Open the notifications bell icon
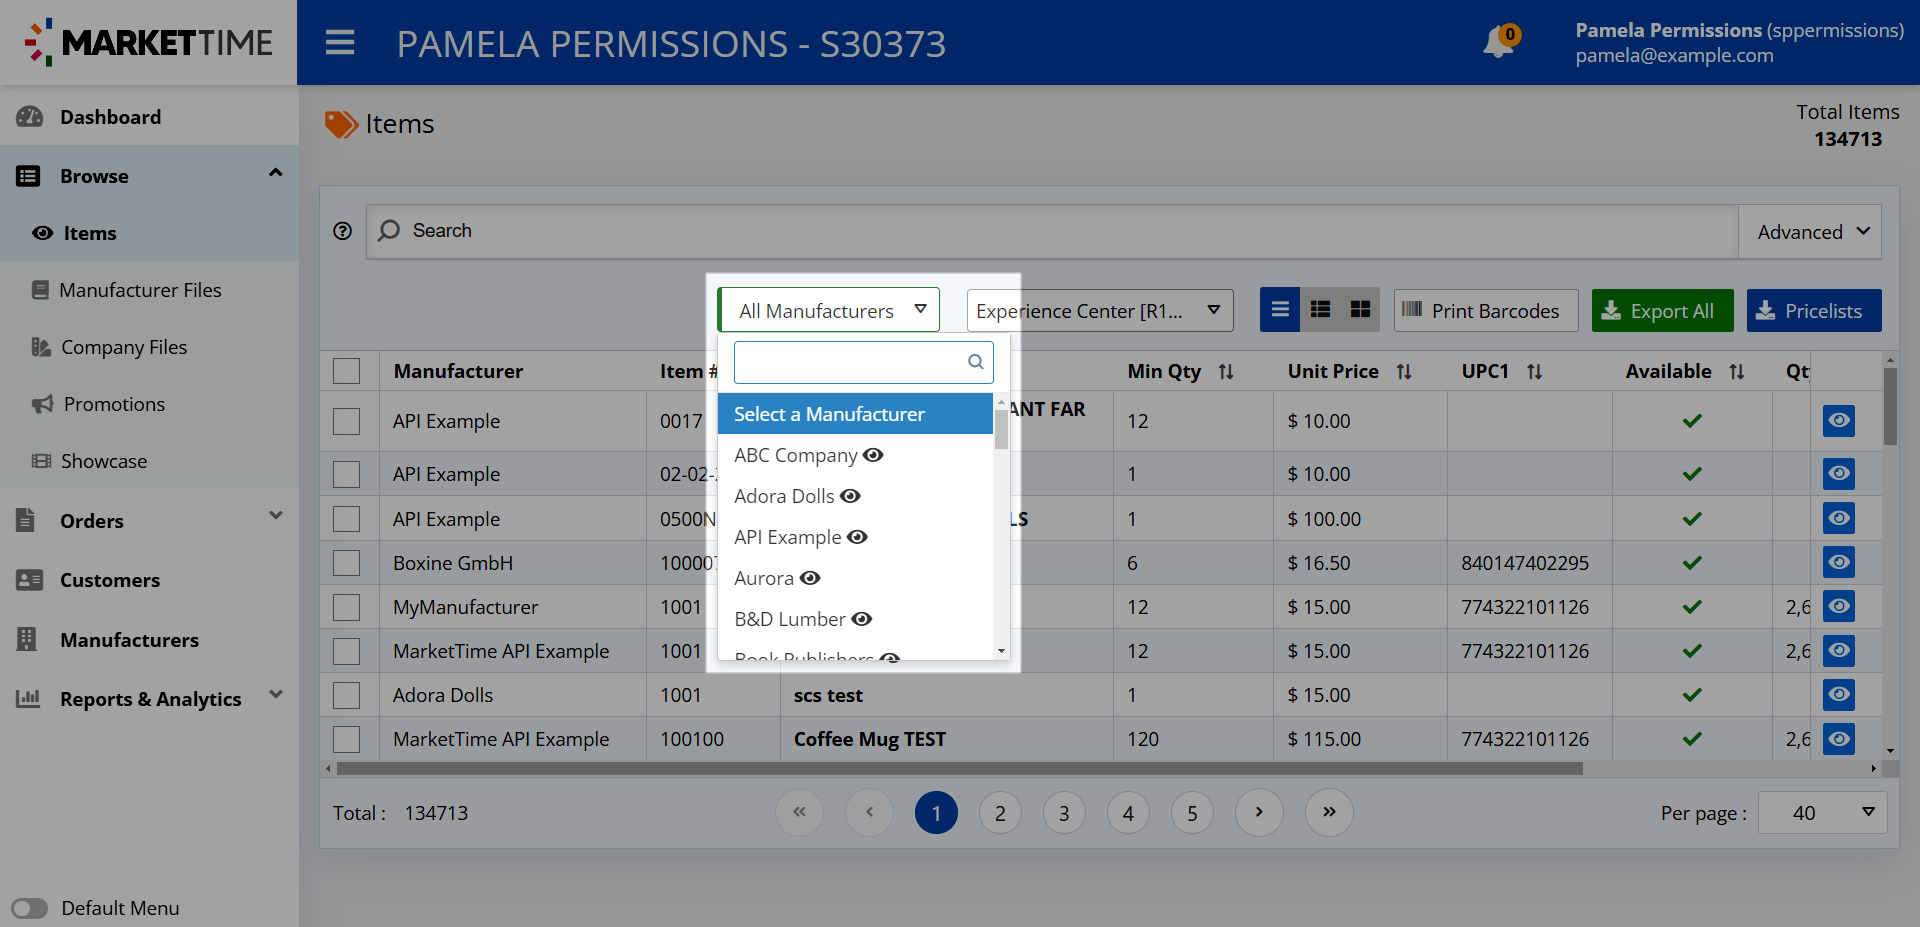This screenshot has height=927, width=1920. [1499, 43]
